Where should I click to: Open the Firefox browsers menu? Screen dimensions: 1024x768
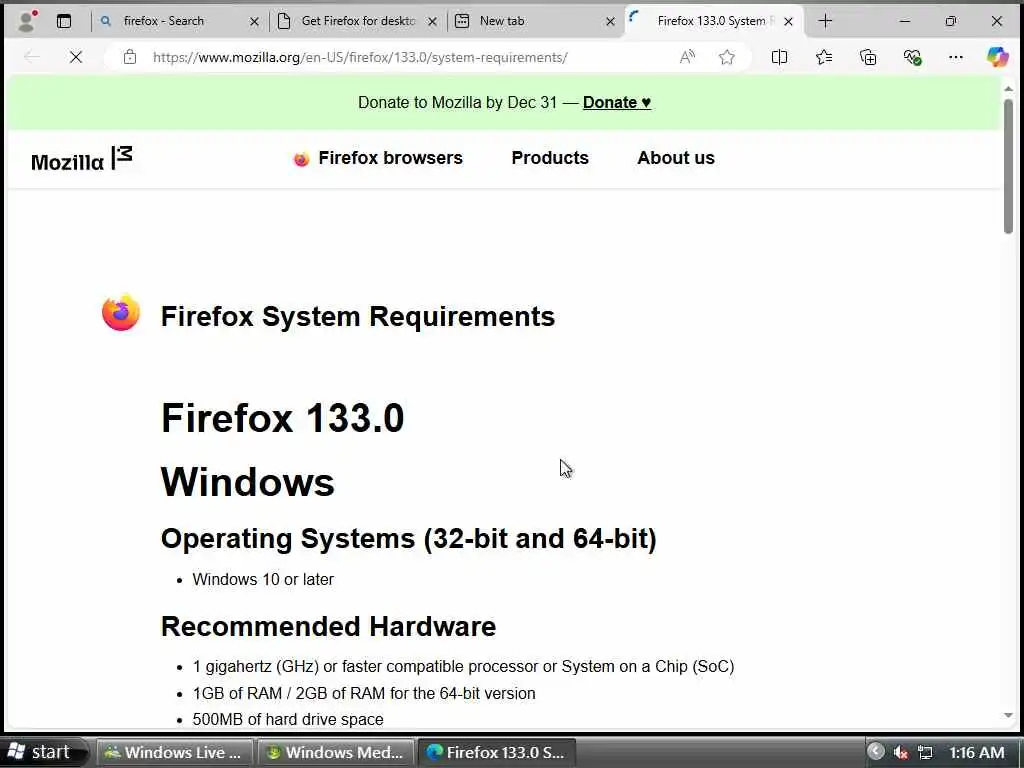[378, 158]
